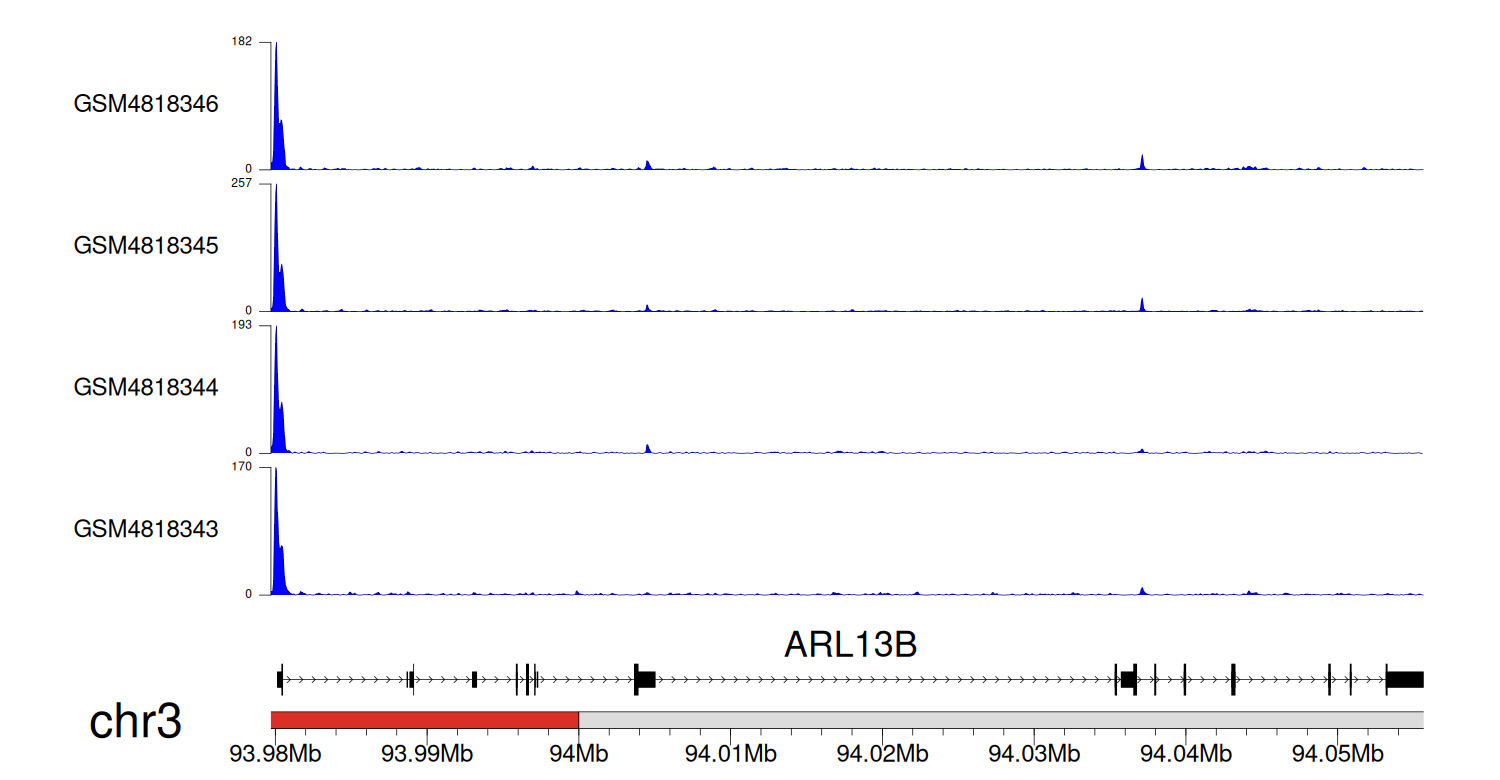Click the 93.98Mb axis tick label

click(273, 751)
